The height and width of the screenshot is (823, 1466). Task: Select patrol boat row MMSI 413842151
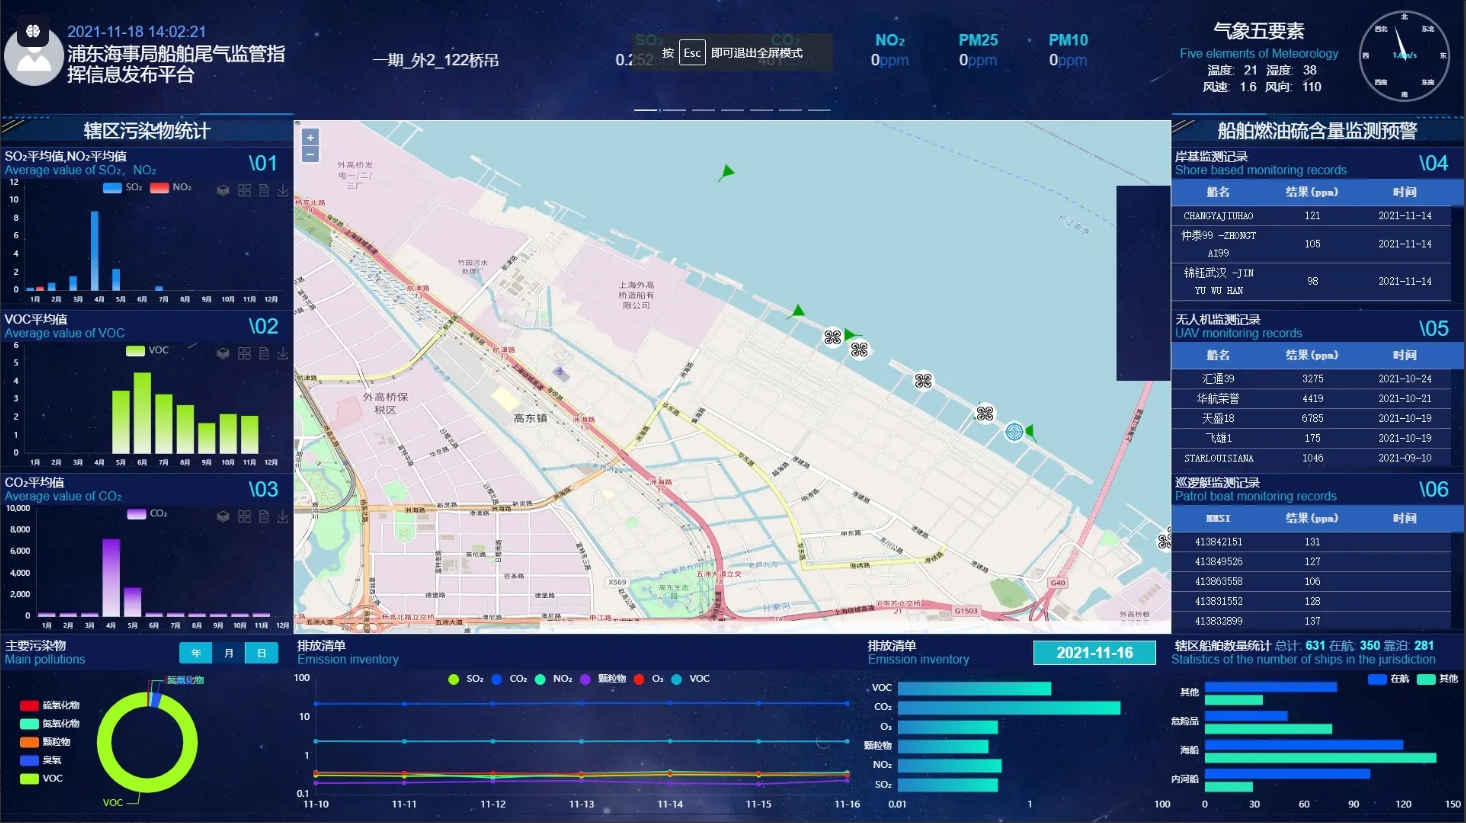coord(1311,541)
